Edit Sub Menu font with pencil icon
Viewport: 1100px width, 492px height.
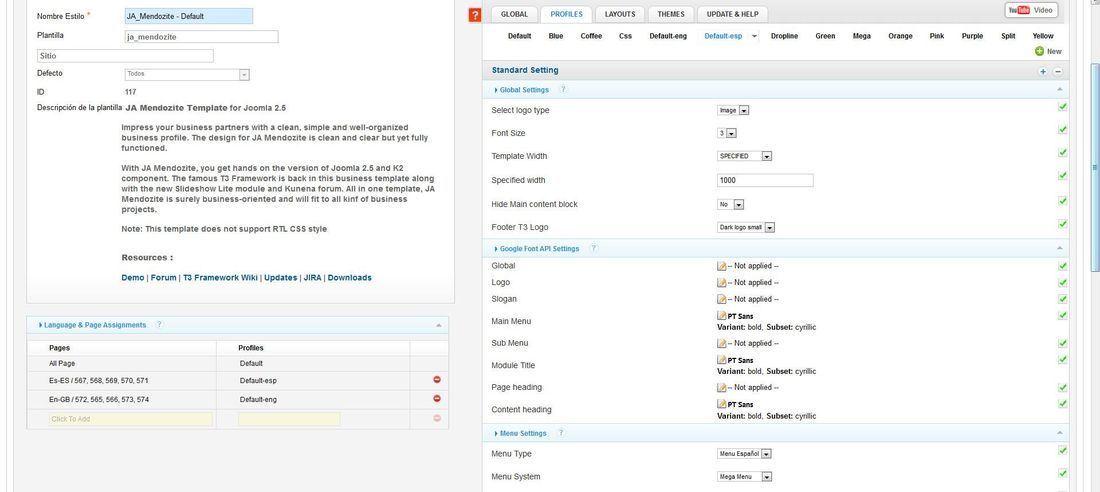[x=721, y=344]
